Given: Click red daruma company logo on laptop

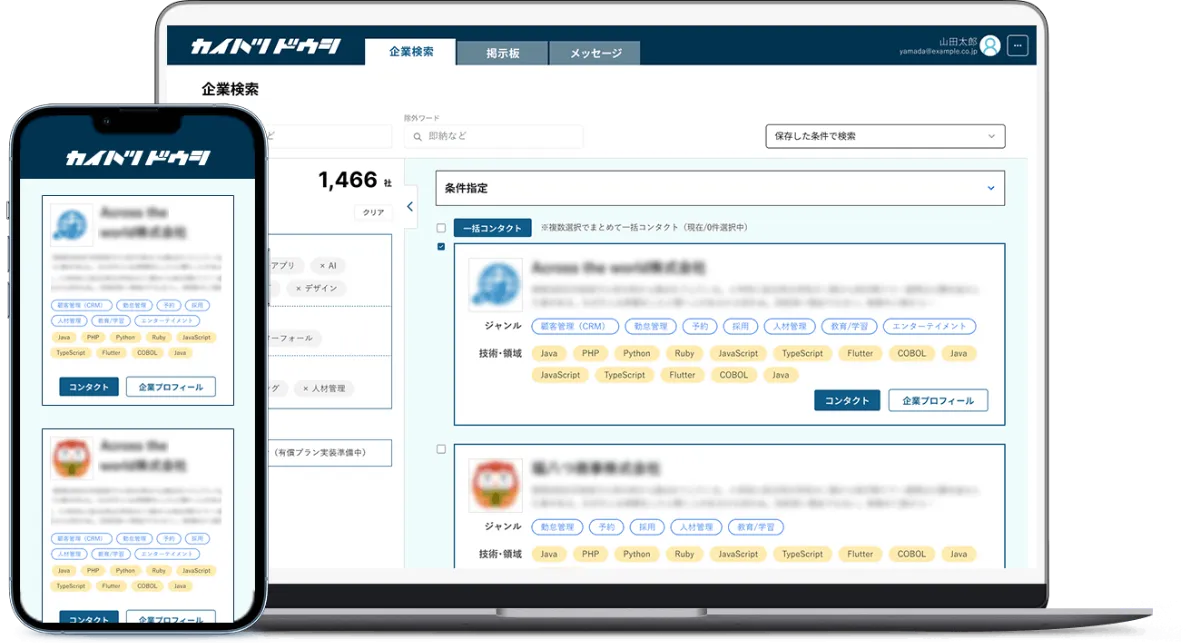Looking at the screenshot, I should tap(495, 485).
